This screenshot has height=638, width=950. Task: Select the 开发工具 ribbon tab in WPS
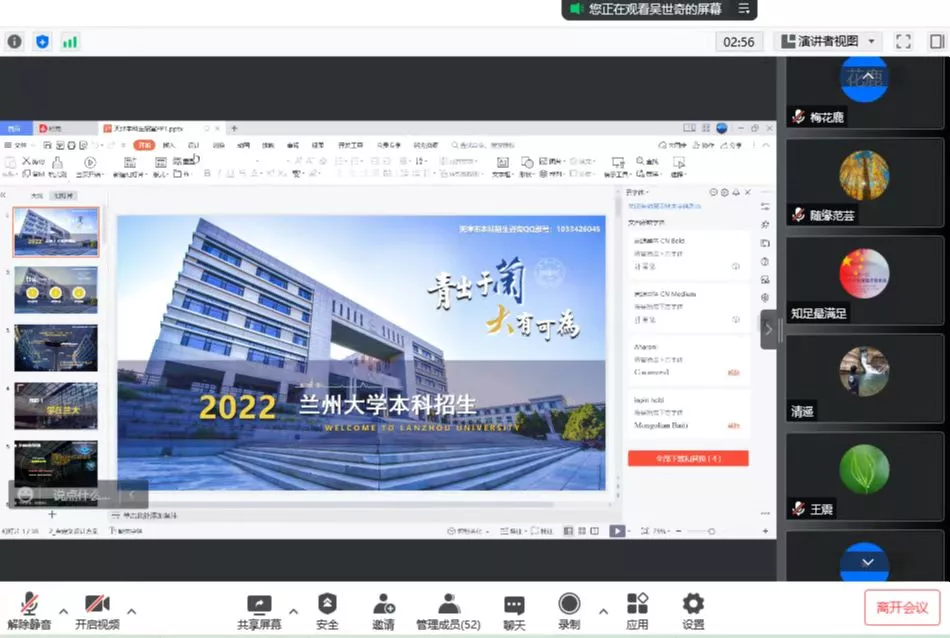pos(351,145)
